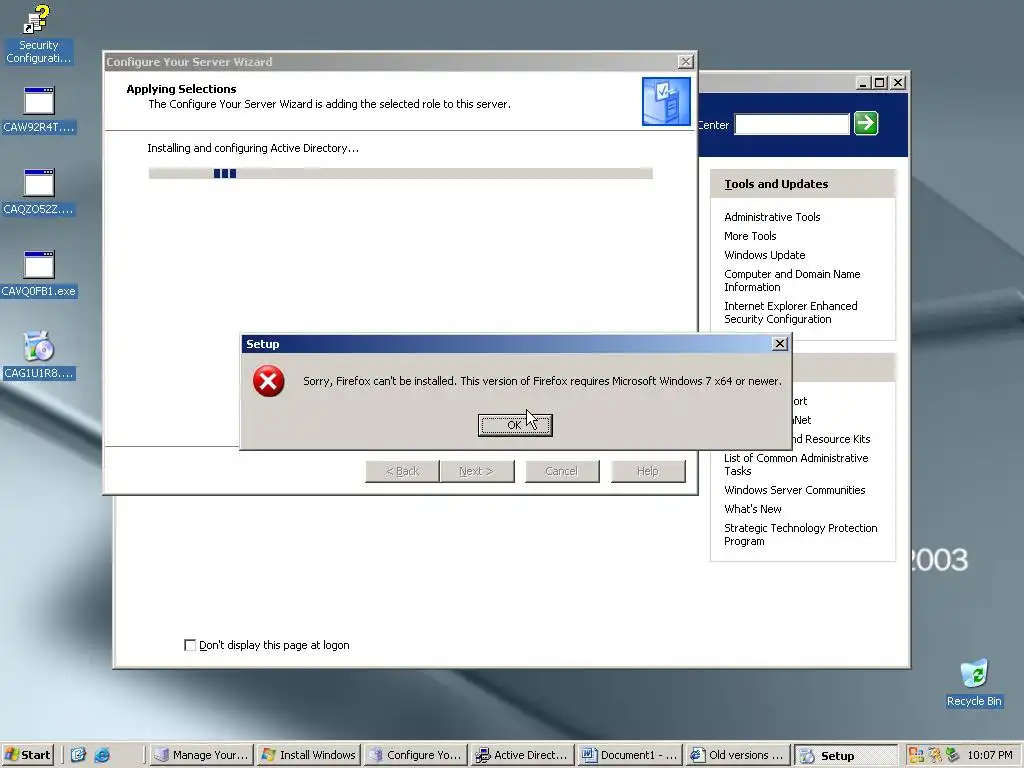Switch to Setup taskbar item
Screen dimensions: 1024x768
click(845, 756)
